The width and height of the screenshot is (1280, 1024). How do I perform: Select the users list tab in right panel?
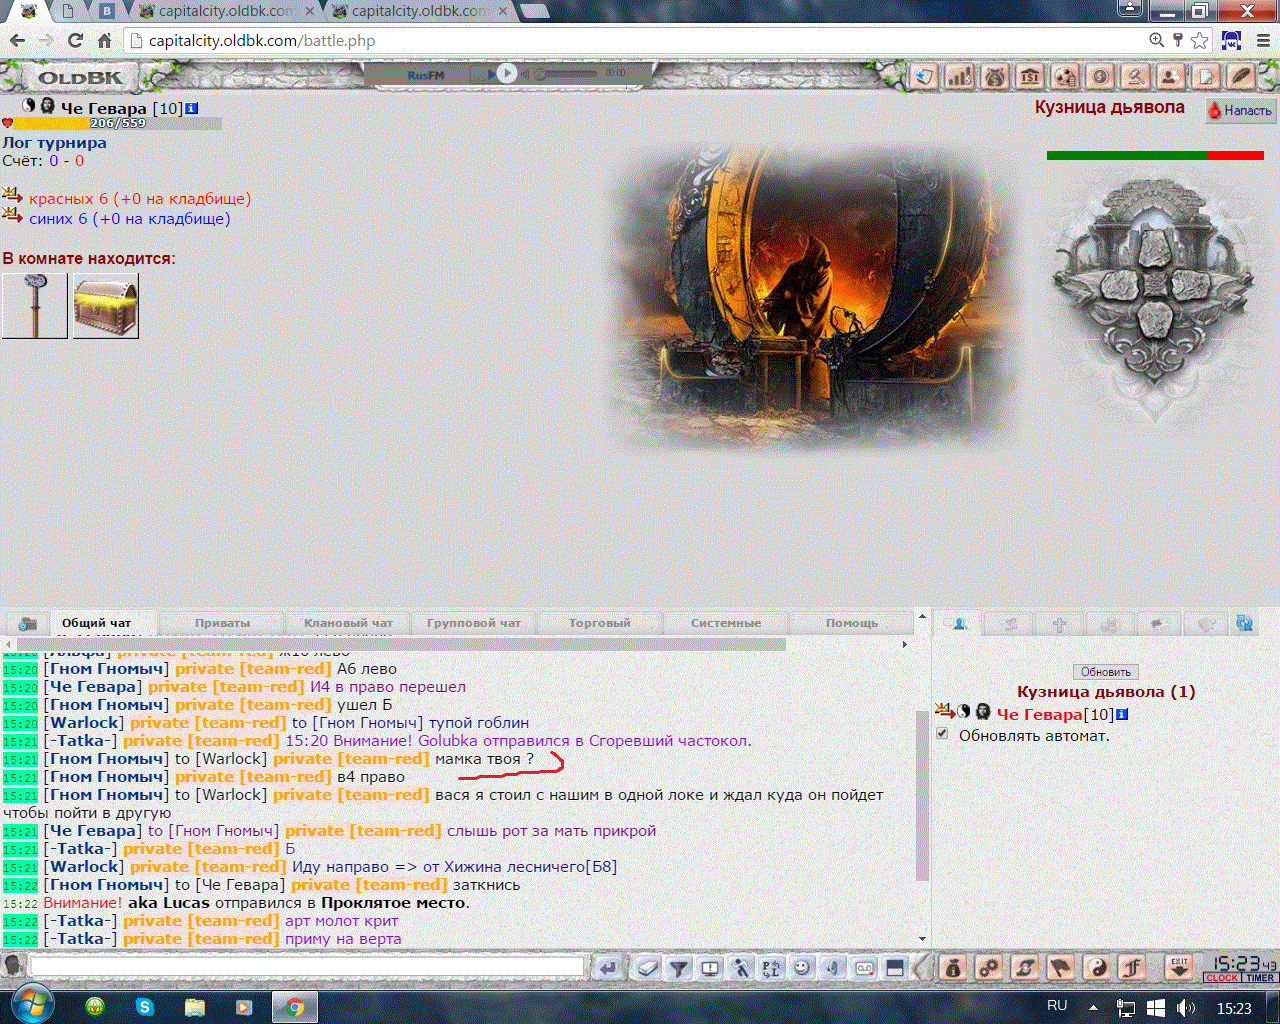(959, 623)
